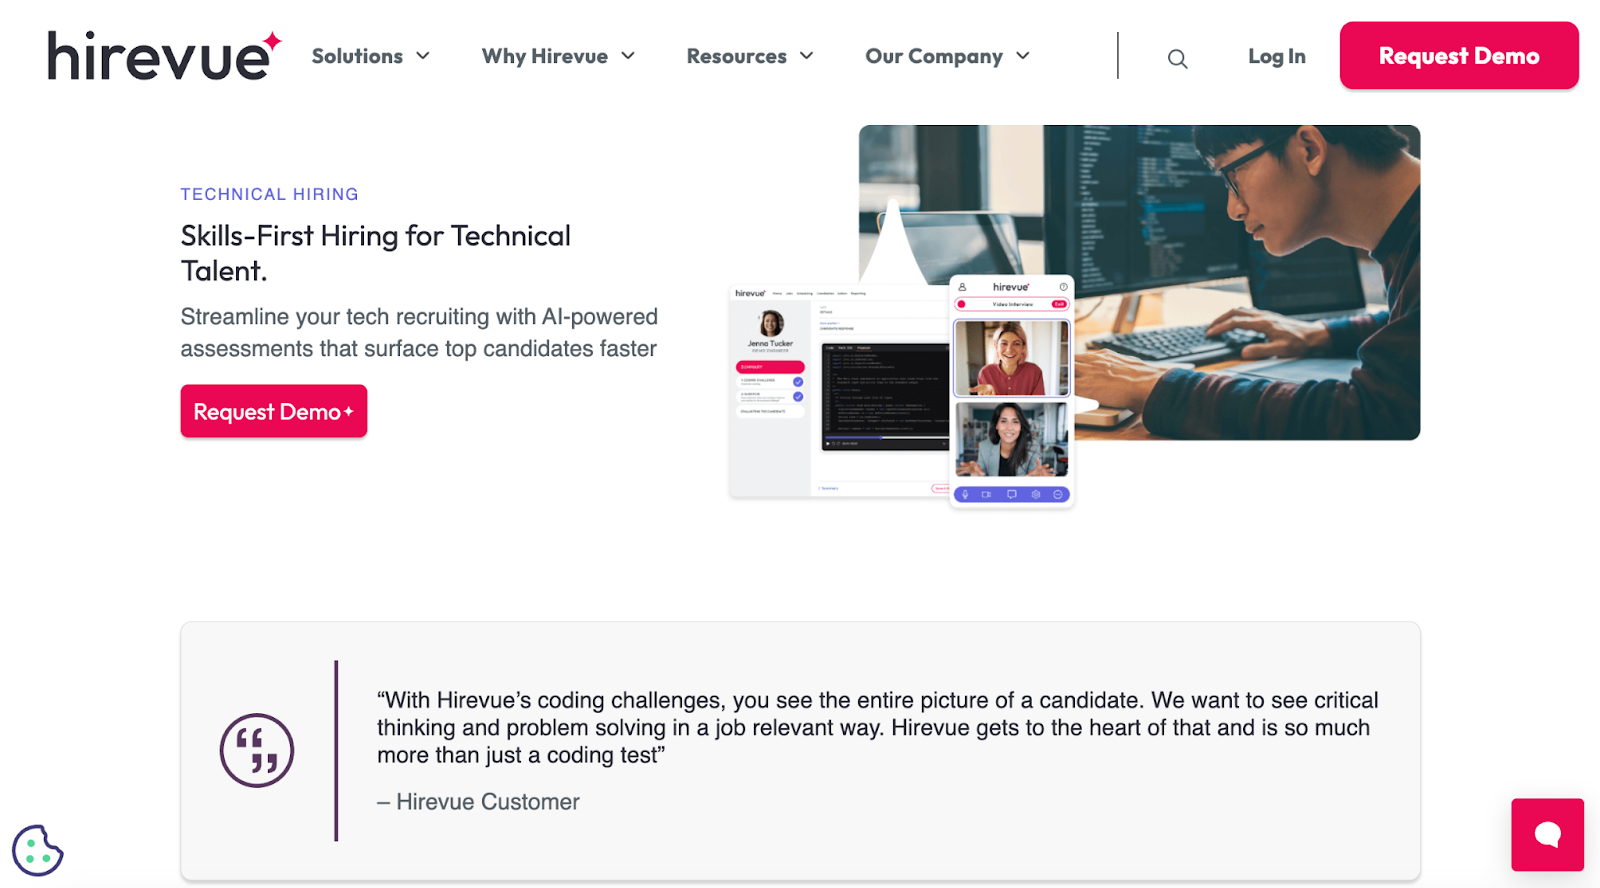The image size is (1600, 888).
Task: Select Candidates in the demo app navigation
Action: 825,293
